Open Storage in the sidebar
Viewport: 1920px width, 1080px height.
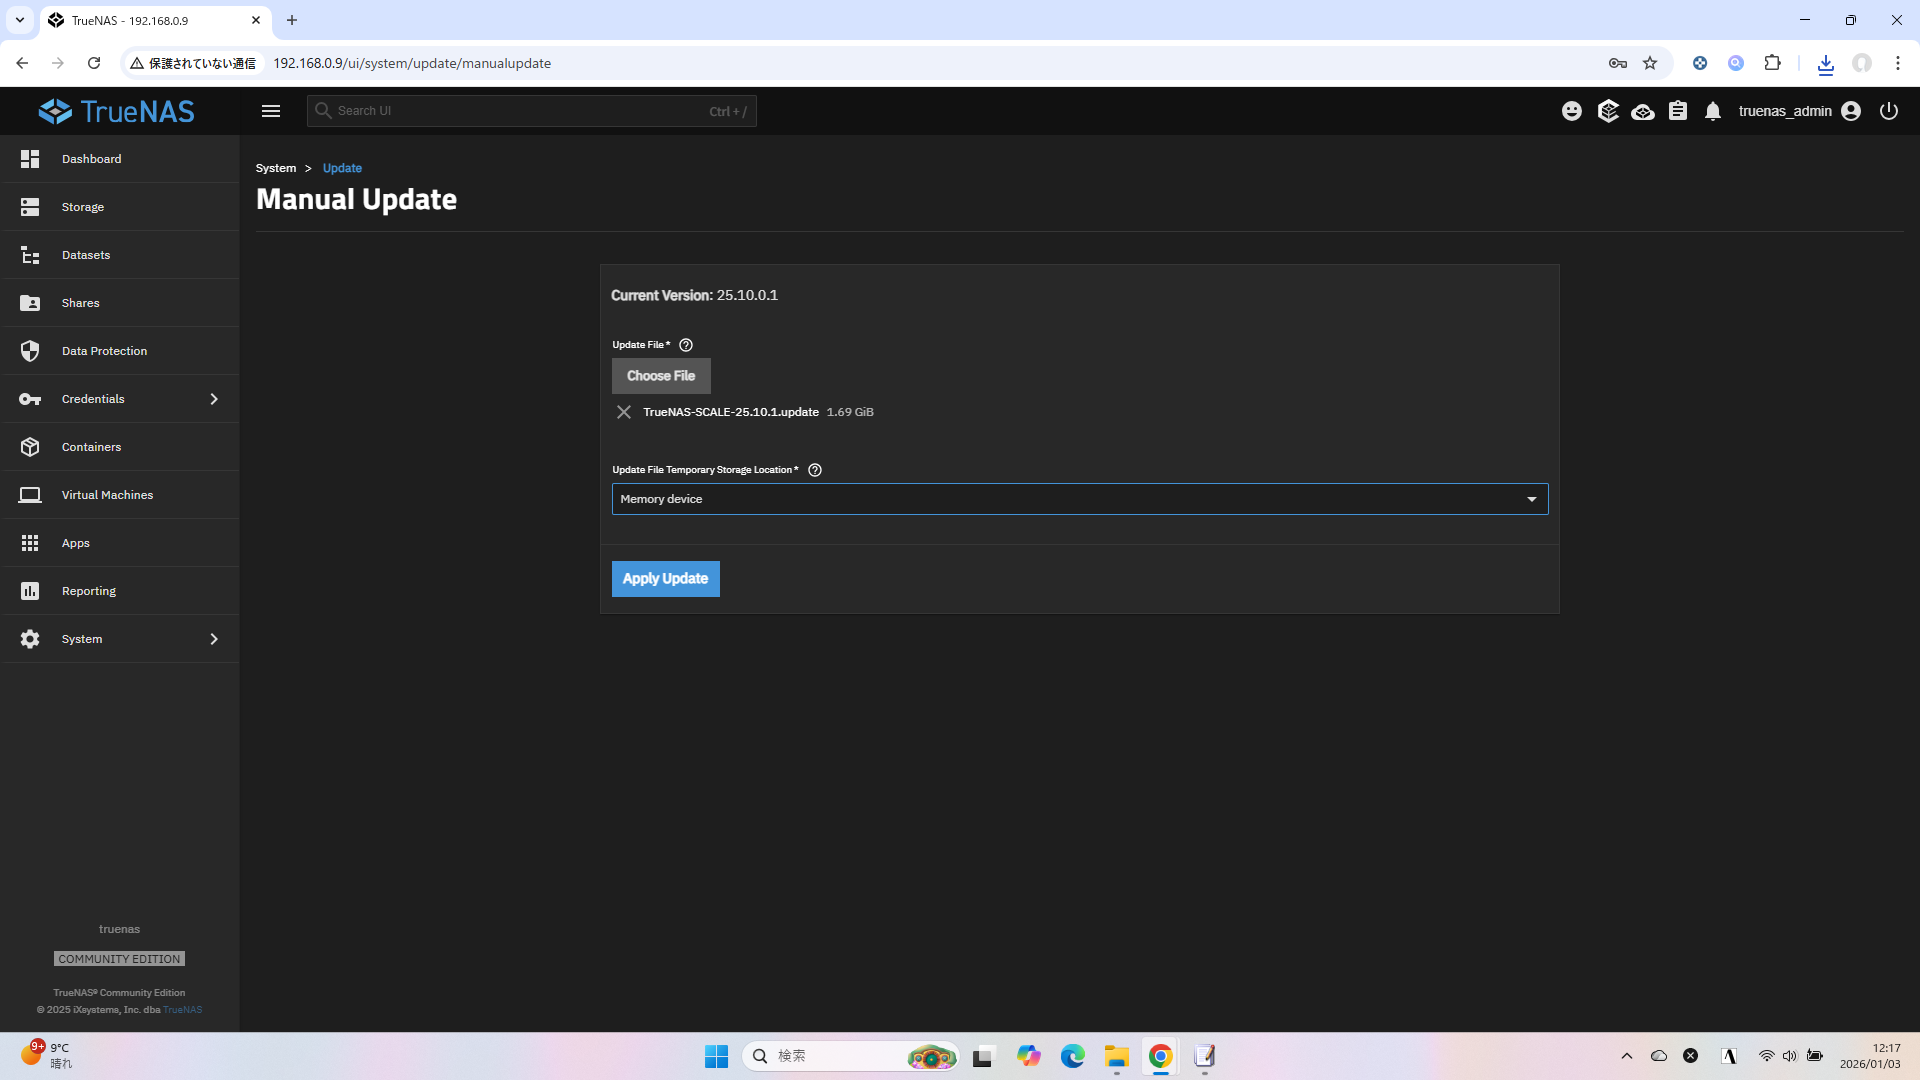coord(83,207)
